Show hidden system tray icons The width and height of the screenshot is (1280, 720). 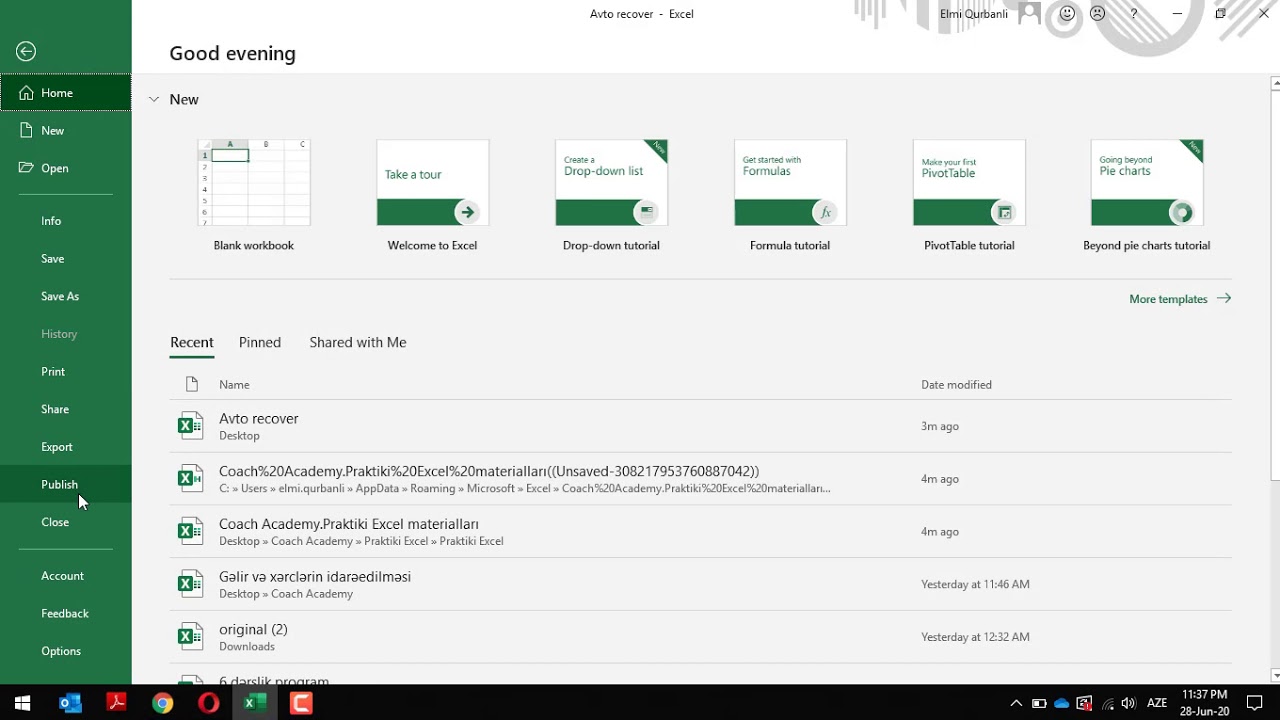[1016, 703]
